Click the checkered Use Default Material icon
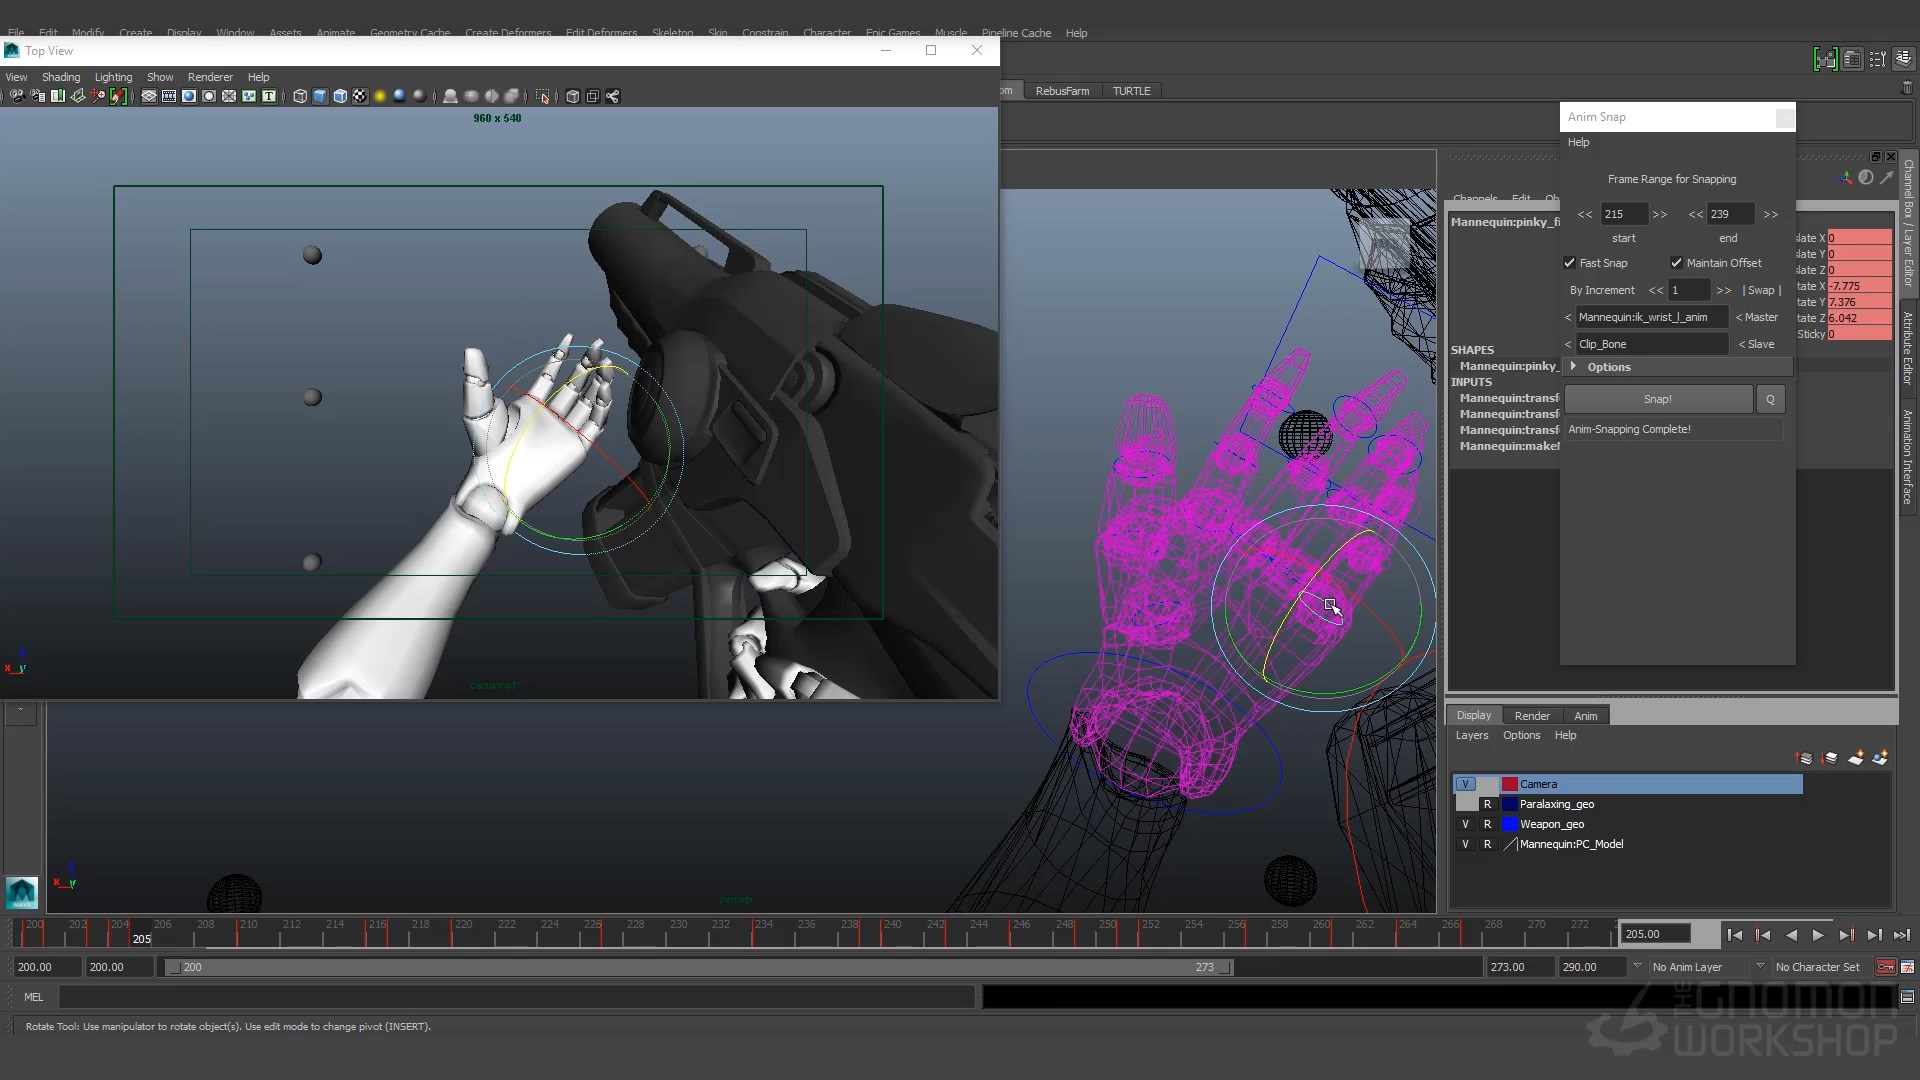 click(359, 96)
